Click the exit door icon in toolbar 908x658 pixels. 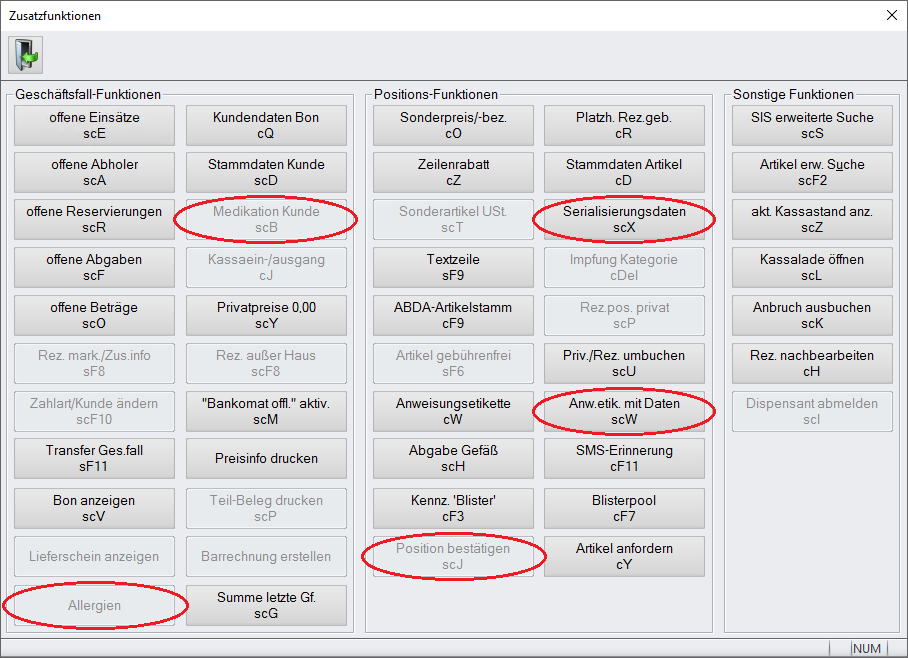pos(25,54)
